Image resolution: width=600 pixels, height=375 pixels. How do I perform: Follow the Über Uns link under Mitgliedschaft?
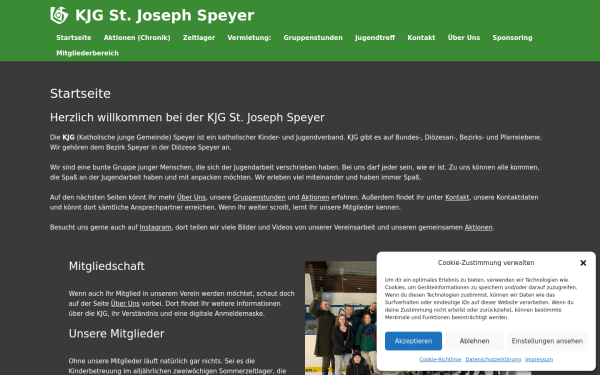coord(125,303)
